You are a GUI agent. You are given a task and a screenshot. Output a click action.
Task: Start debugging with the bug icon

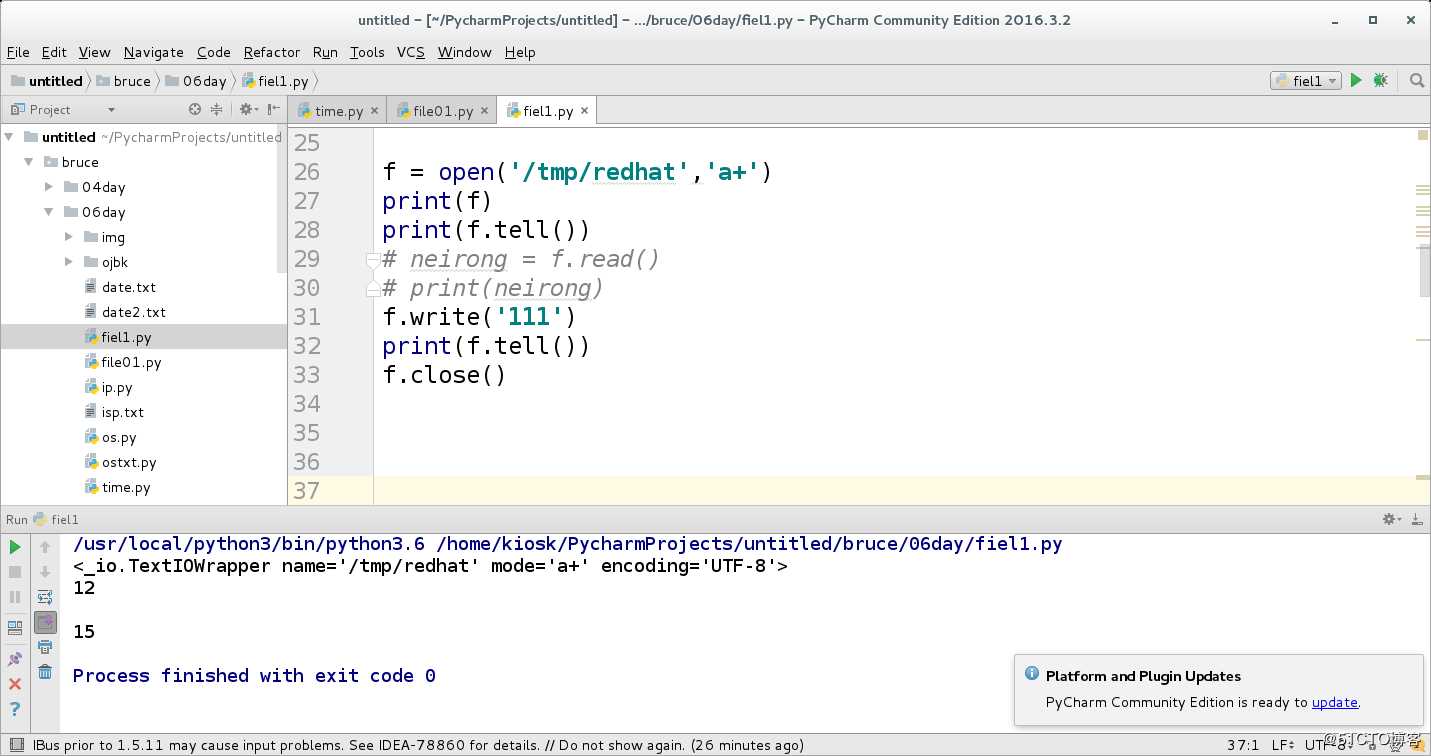tap(1381, 81)
